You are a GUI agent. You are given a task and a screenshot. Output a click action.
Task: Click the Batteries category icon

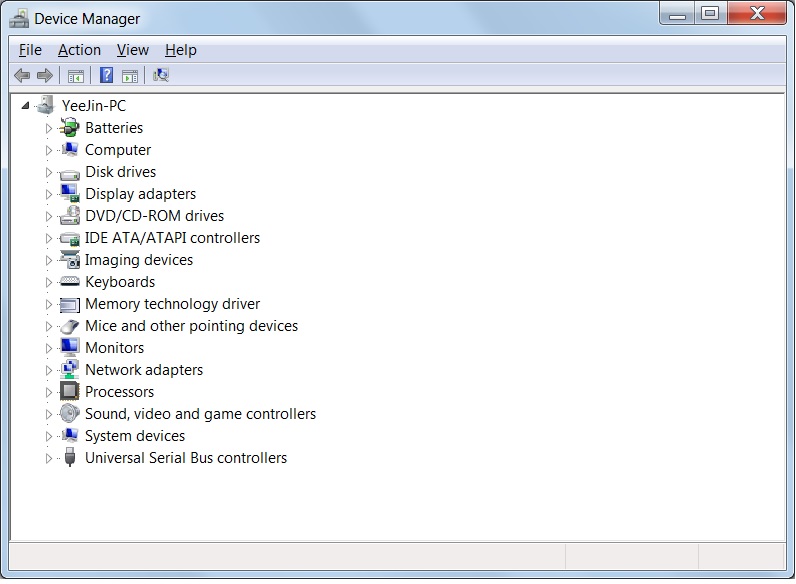pyautogui.click(x=70, y=127)
